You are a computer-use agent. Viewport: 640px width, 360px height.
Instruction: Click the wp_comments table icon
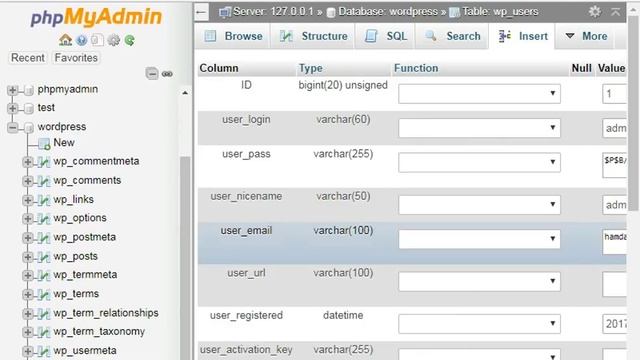click(x=44, y=181)
